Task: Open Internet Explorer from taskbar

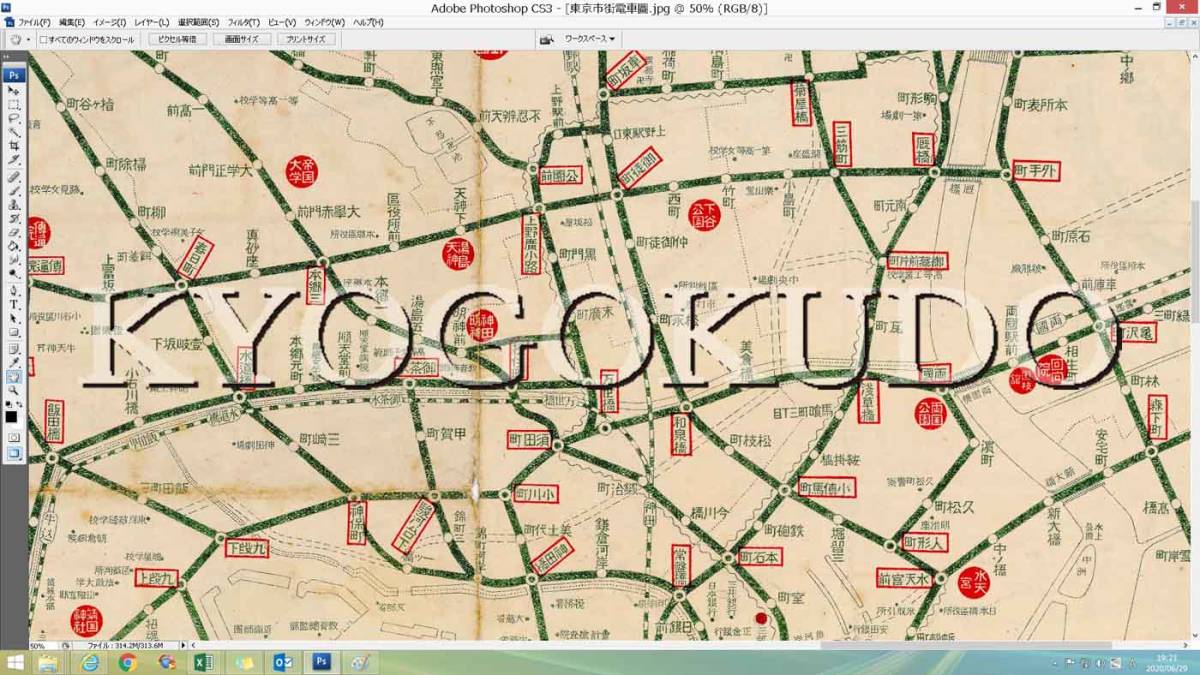Action: pos(90,663)
